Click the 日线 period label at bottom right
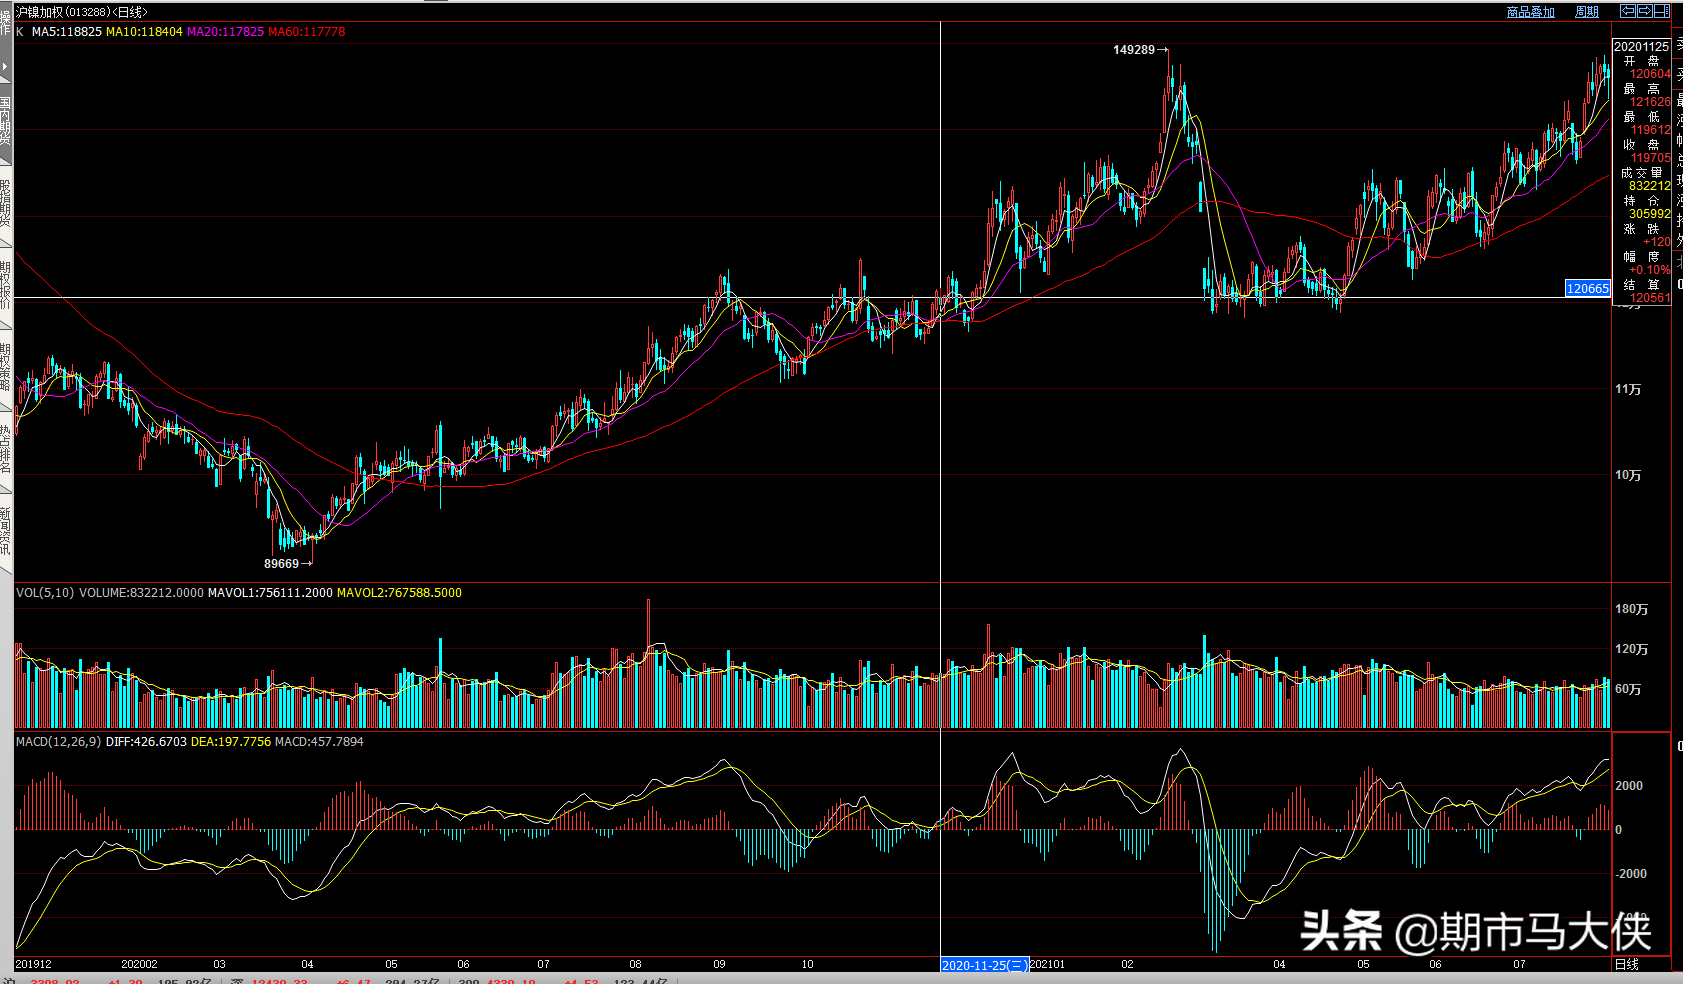The height and width of the screenshot is (984, 1683). (1627, 965)
